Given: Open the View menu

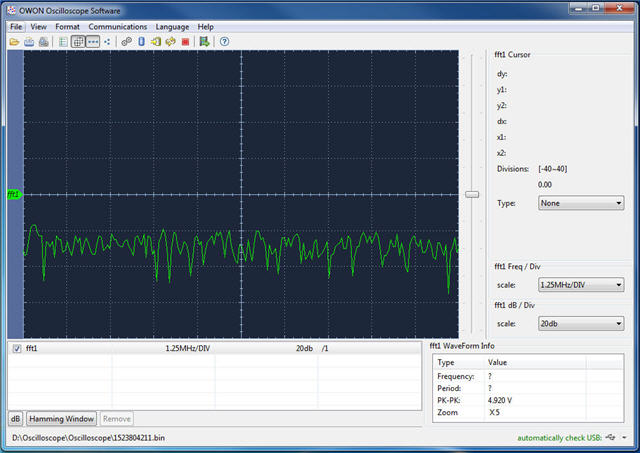Looking at the screenshot, I should point(38,27).
